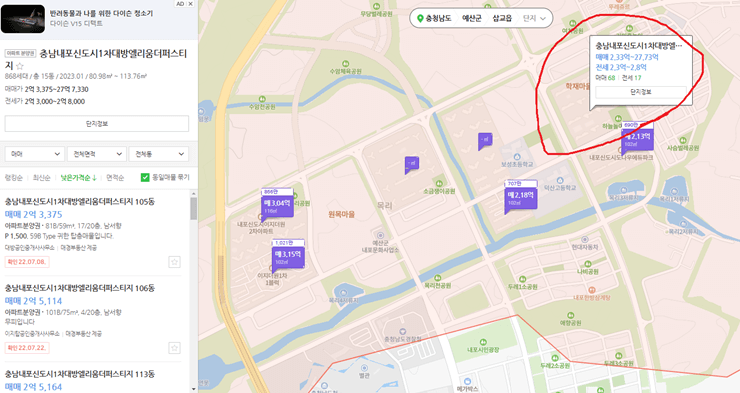Image resolution: width=740 pixels, height=393 pixels.
Task: Click the scrollbar down arrow
Action: (x=193, y=389)
